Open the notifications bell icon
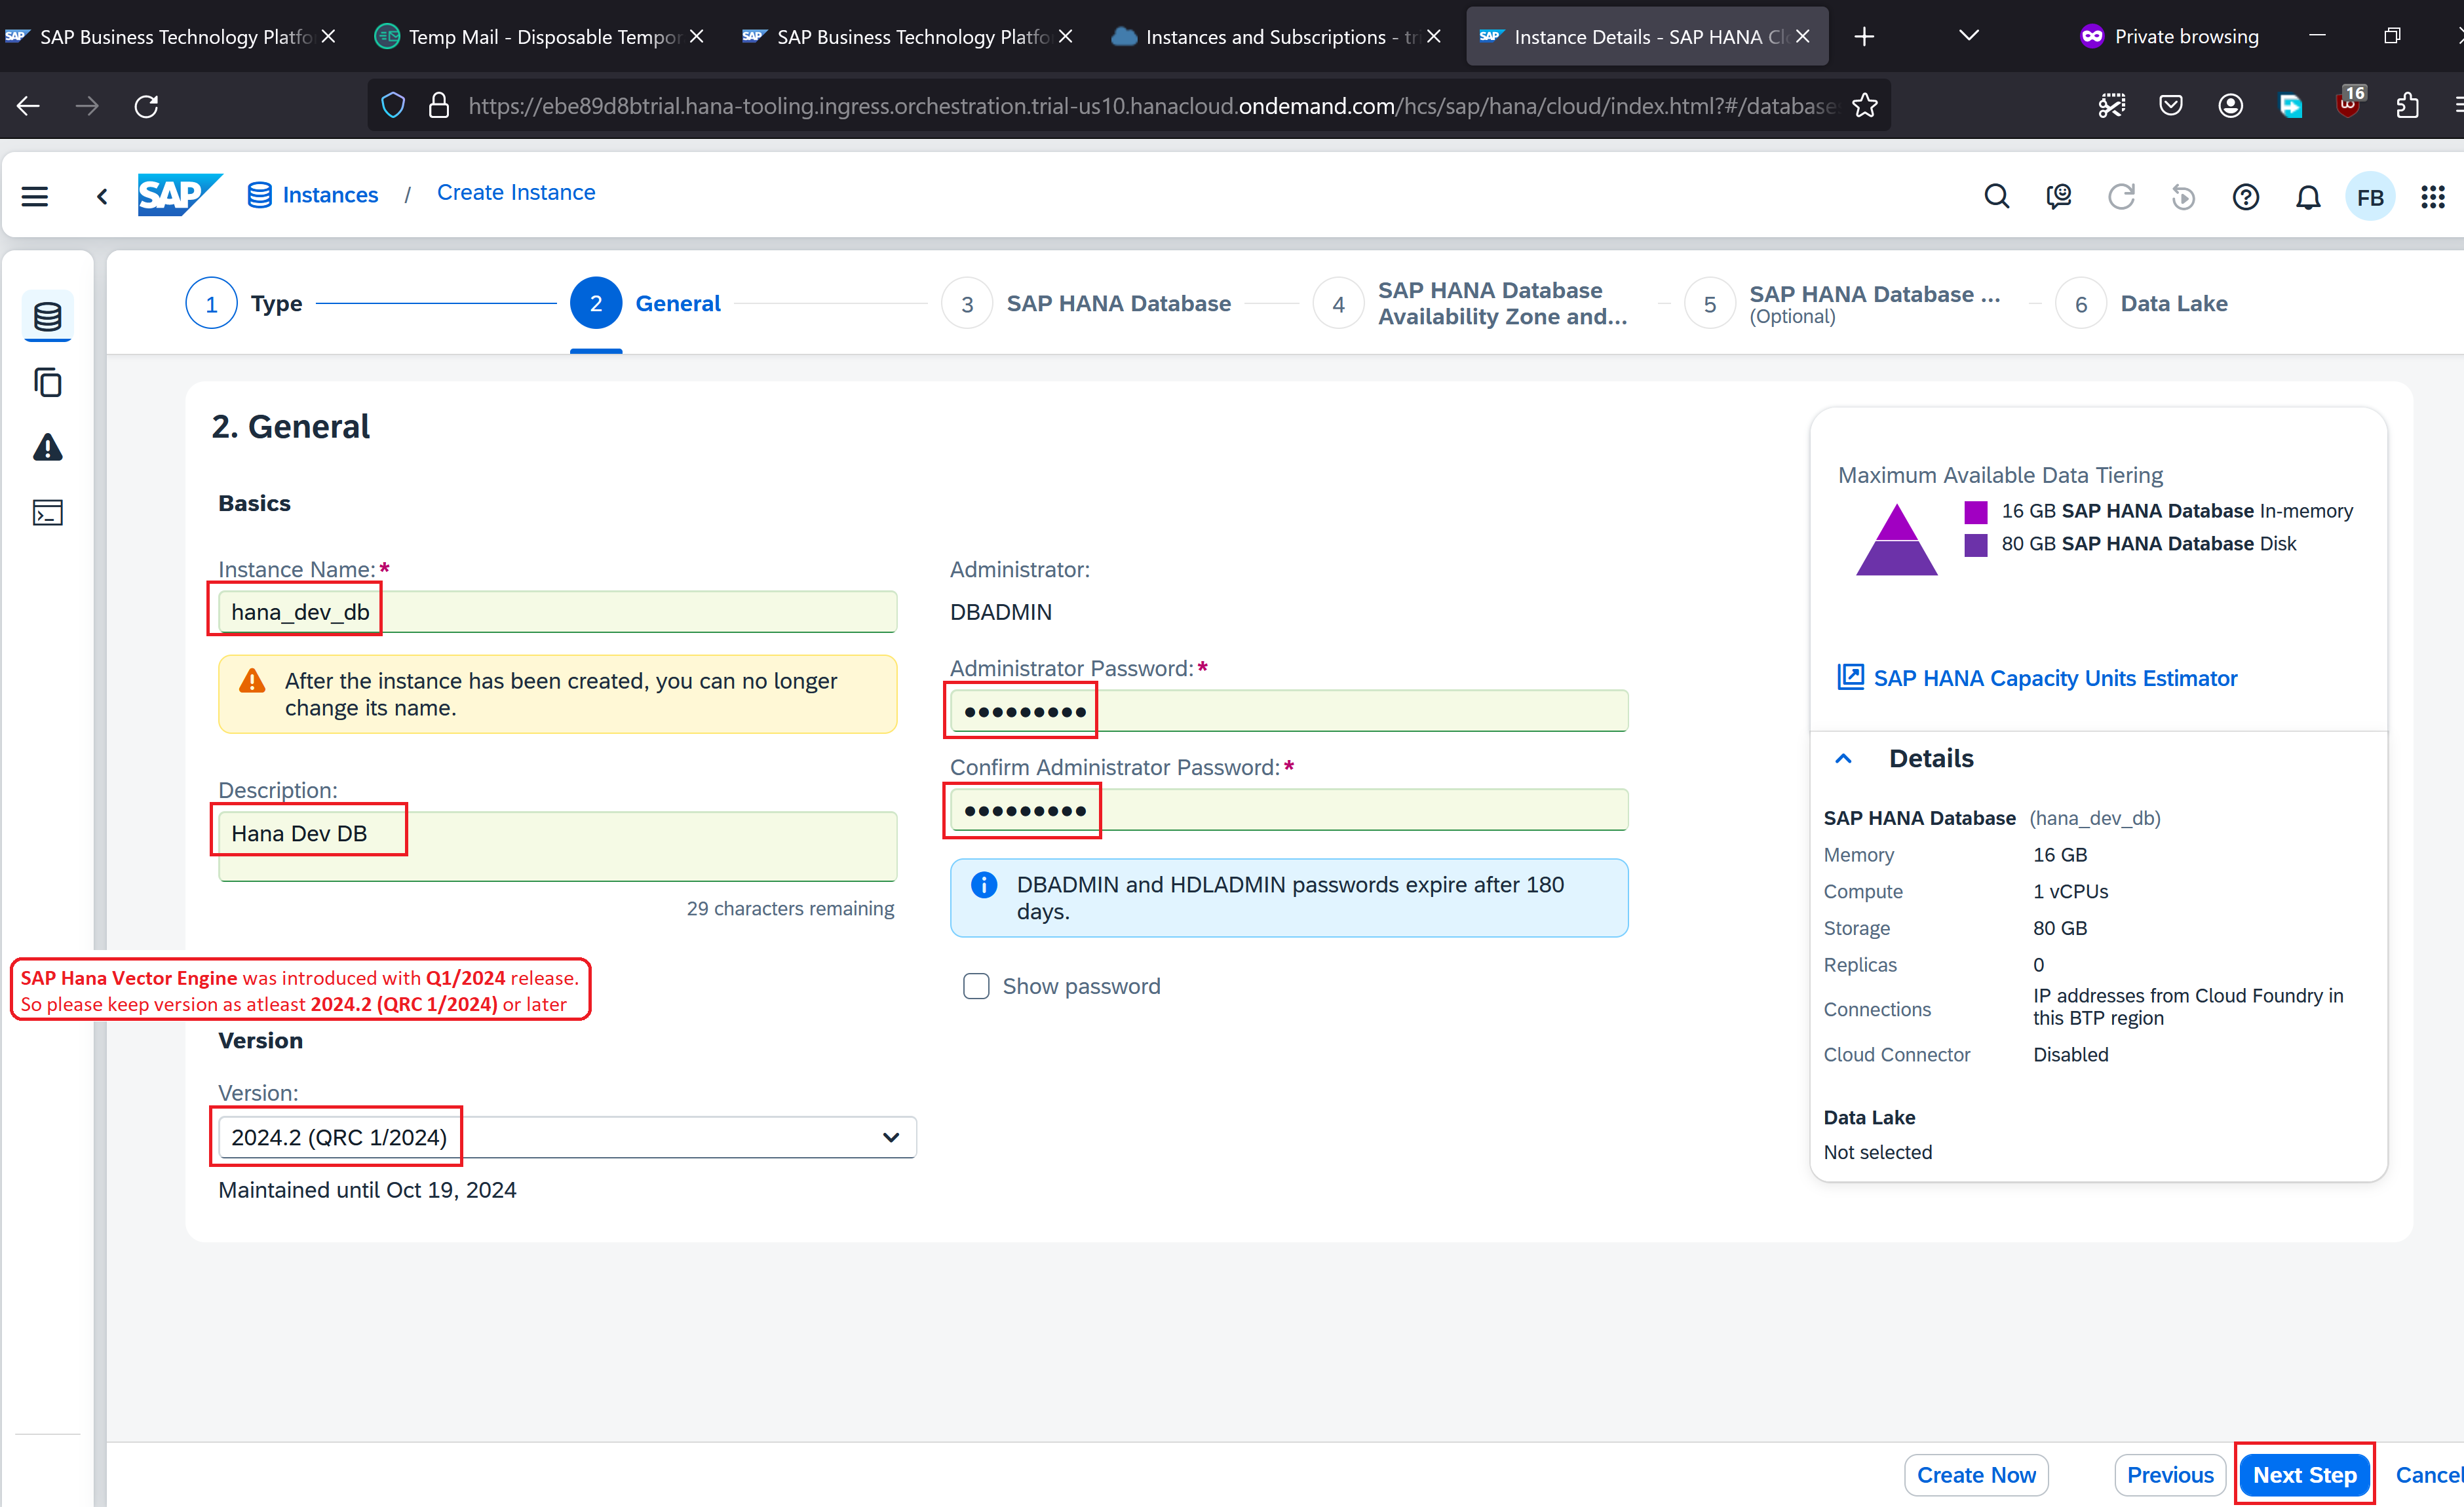 2307,196
